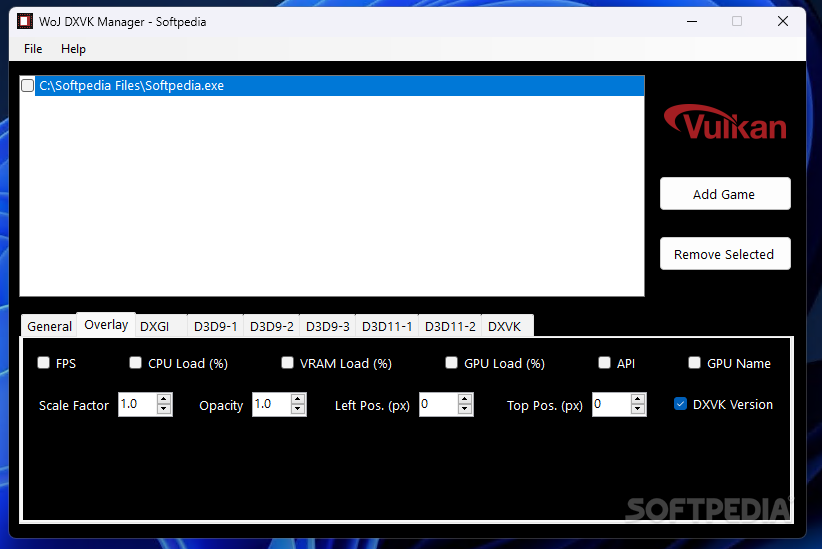Click the Scale Factor input field
This screenshot has width=822, height=549.
click(137, 404)
